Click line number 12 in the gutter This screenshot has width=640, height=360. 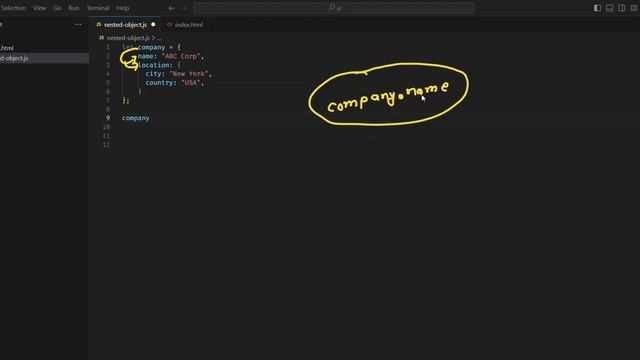[x=106, y=145]
